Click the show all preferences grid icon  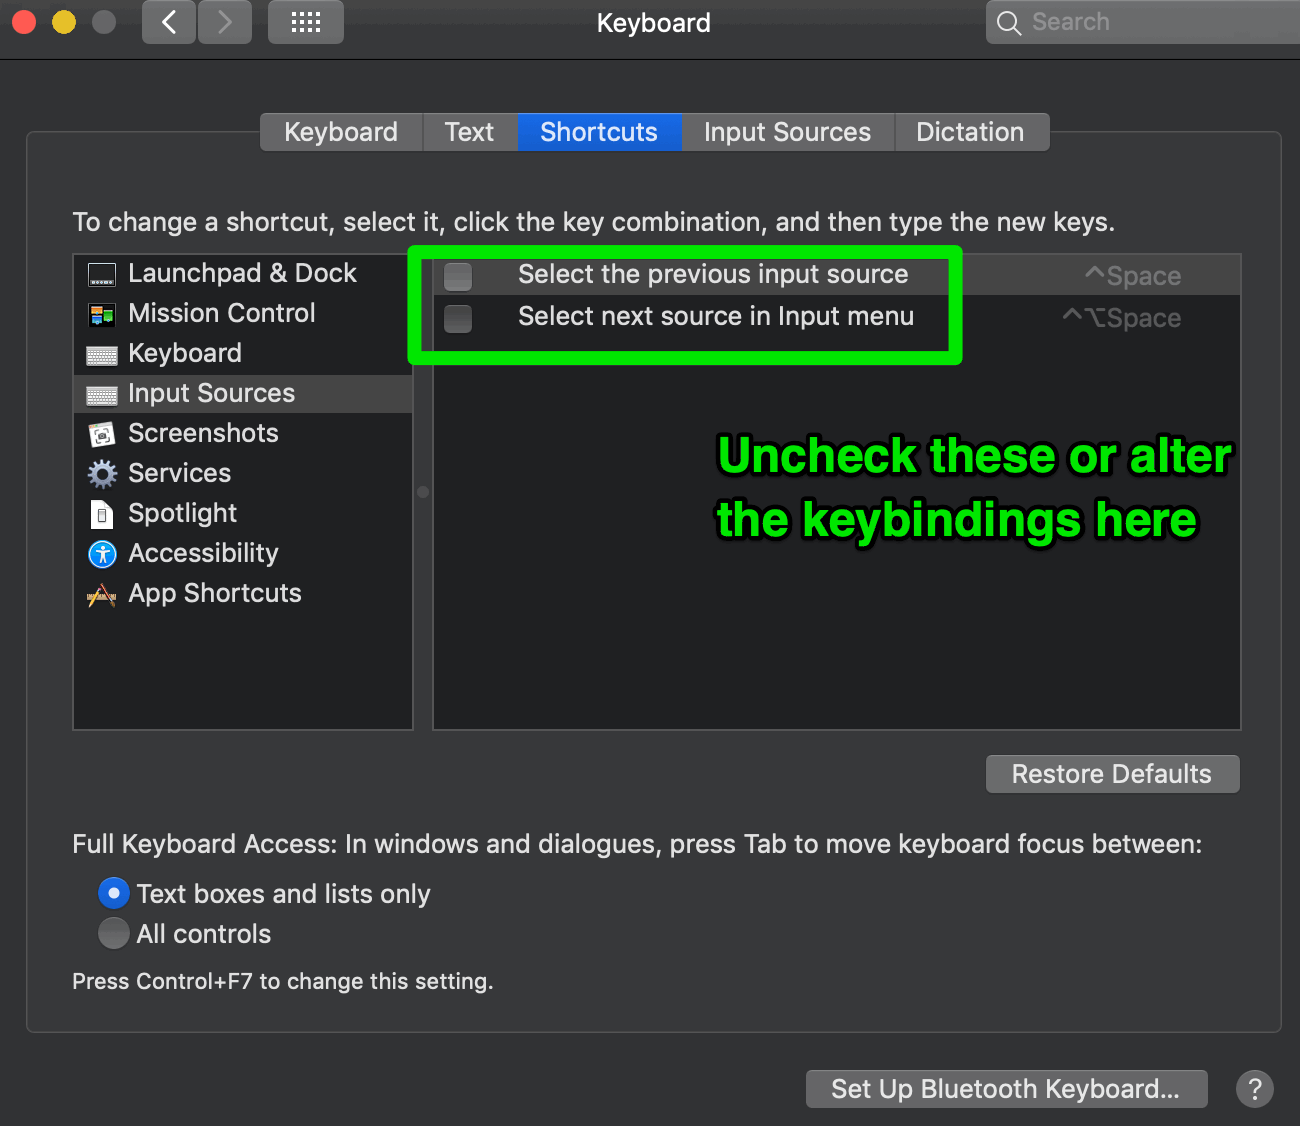[305, 22]
